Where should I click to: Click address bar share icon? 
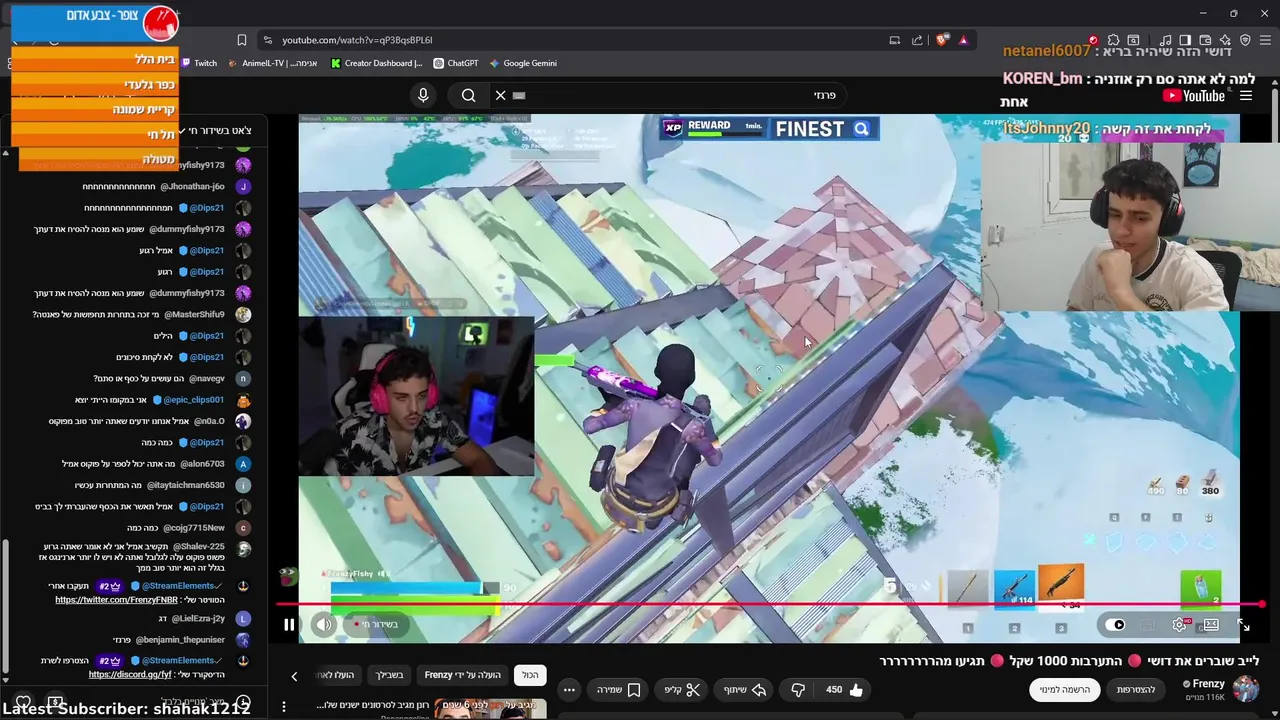917,40
